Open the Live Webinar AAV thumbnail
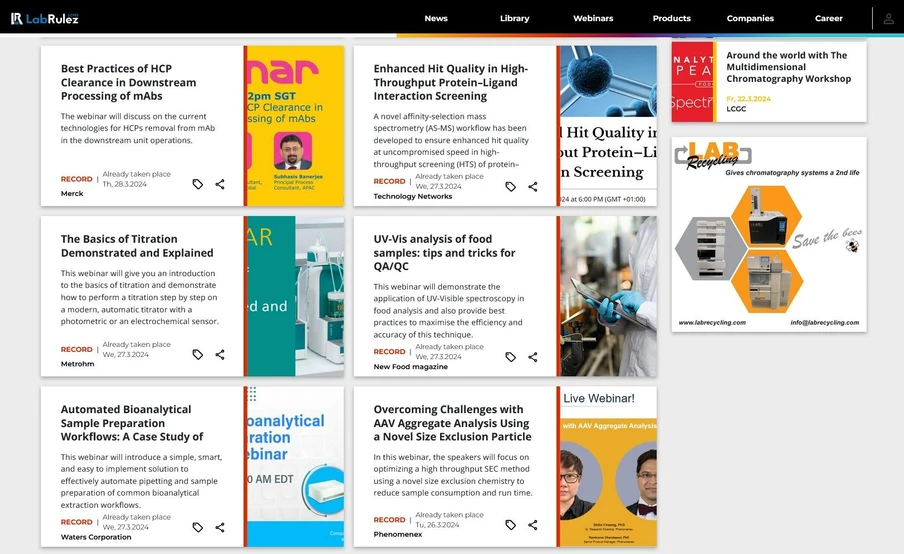This screenshot has width=904, height=554. click(x=607, y=466)
